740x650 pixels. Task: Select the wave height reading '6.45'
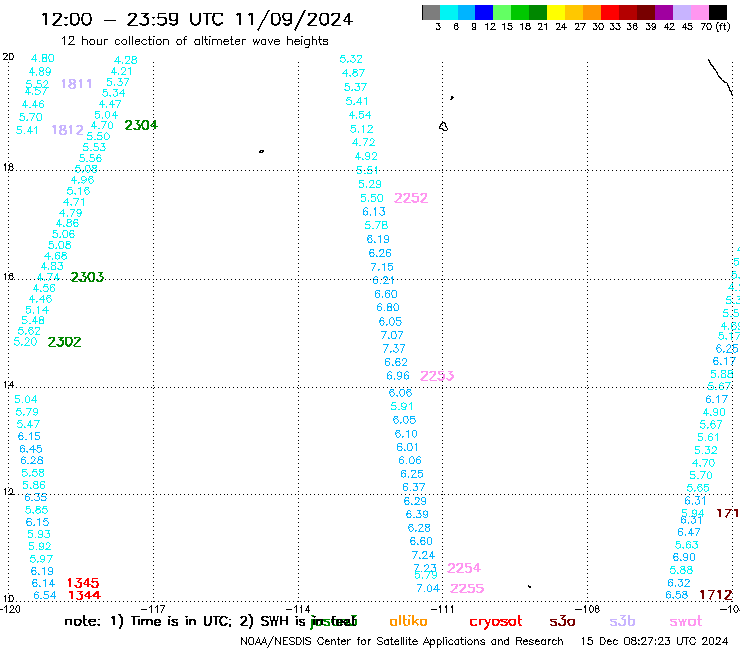[31, 449]
